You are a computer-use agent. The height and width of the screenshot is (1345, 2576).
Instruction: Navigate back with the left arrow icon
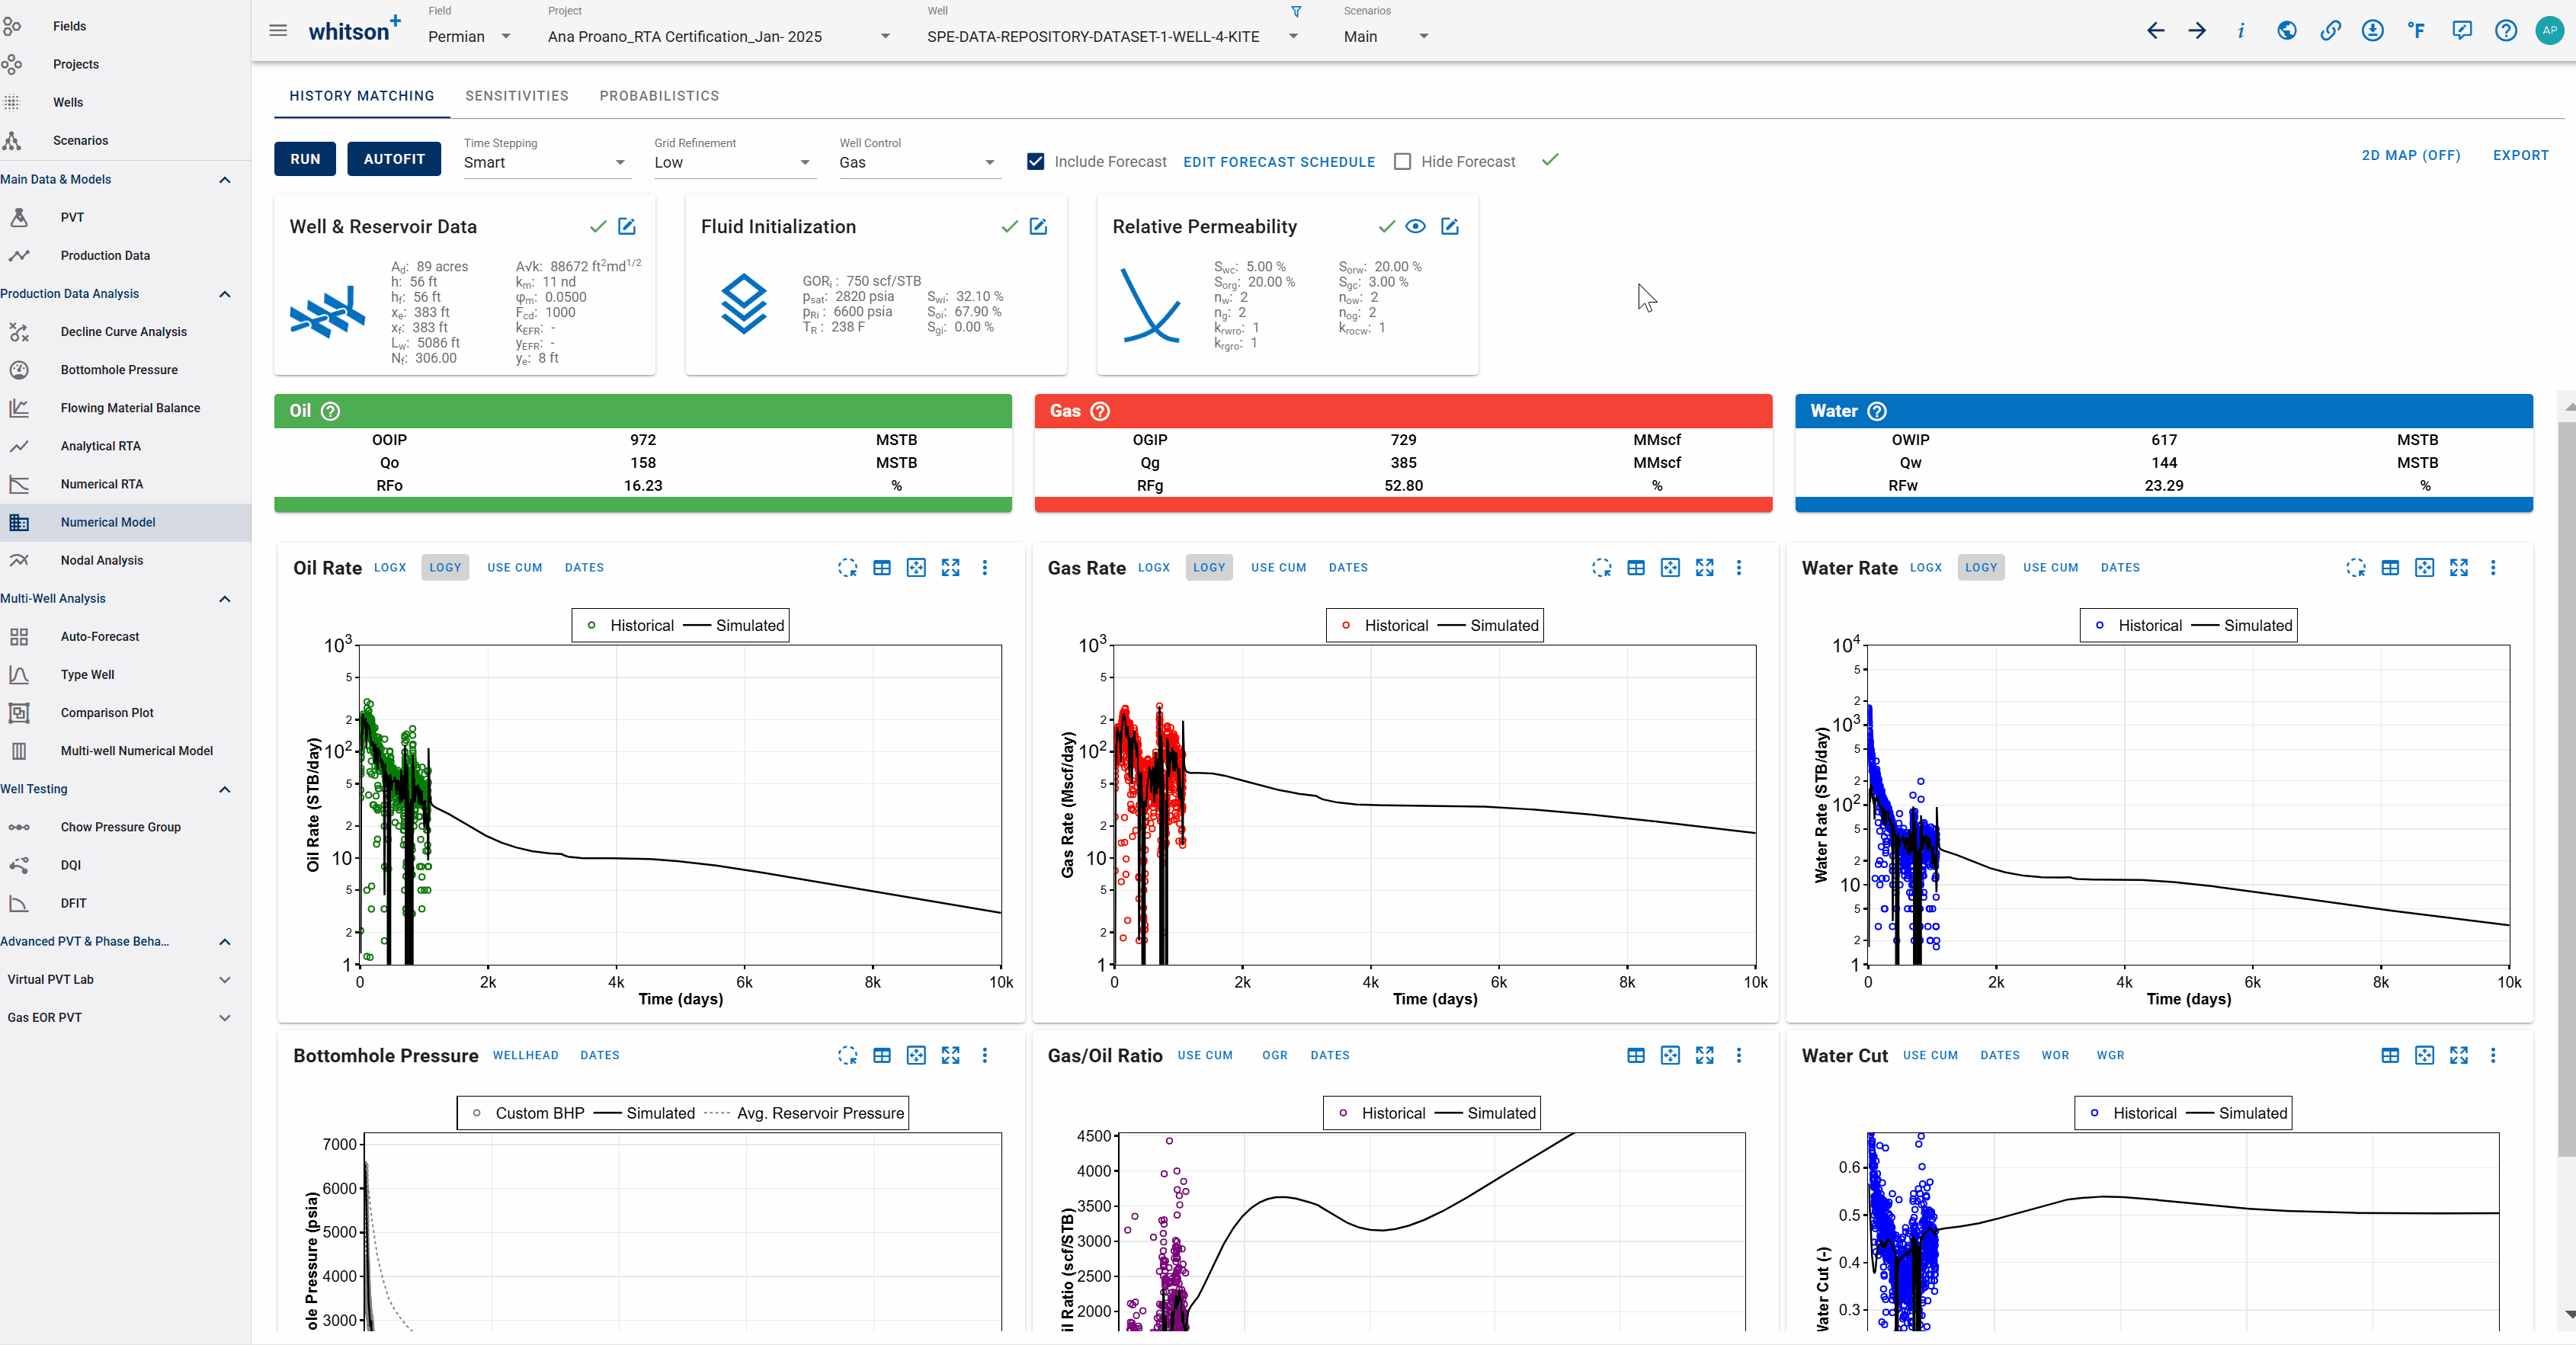pyautogui.click(x=2156, y=31)
